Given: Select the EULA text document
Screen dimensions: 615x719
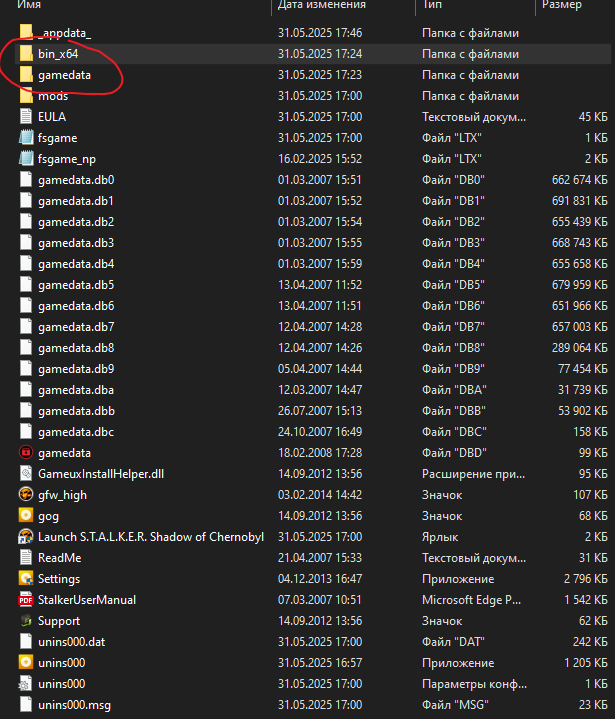Looking at the screenshot, I should point(52,117).
